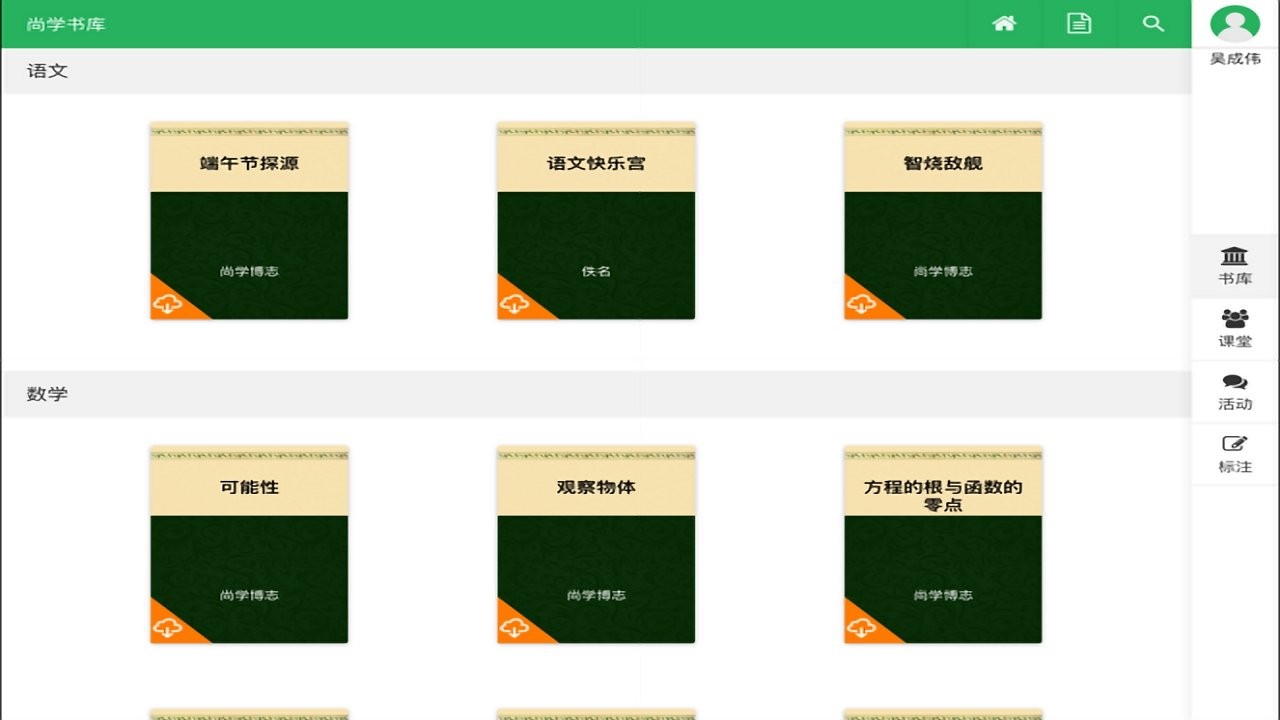Go to the home icon in header
Viewport: 1280px width, 720px height.
pyautogui.click(x=1004, y=23)
